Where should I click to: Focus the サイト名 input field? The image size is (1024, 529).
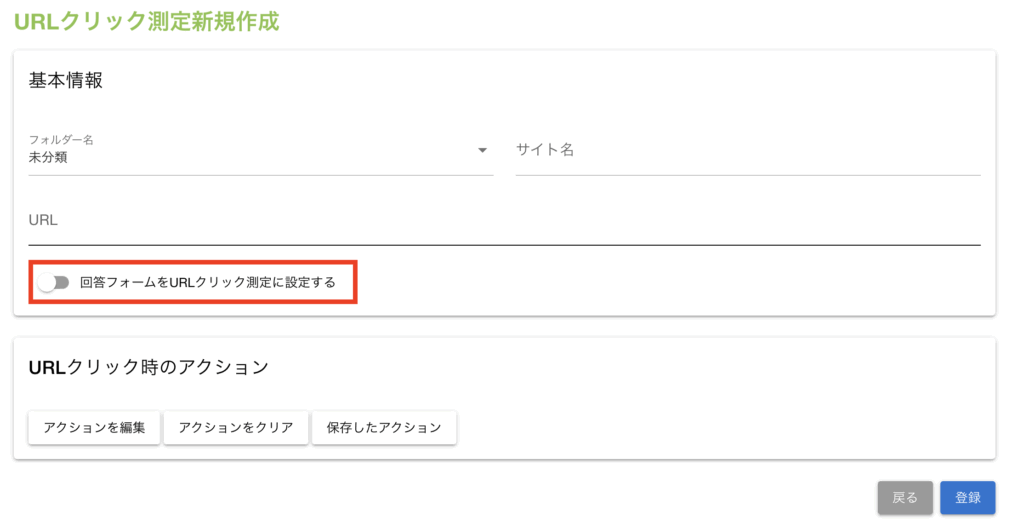click(x=747, y=150)
